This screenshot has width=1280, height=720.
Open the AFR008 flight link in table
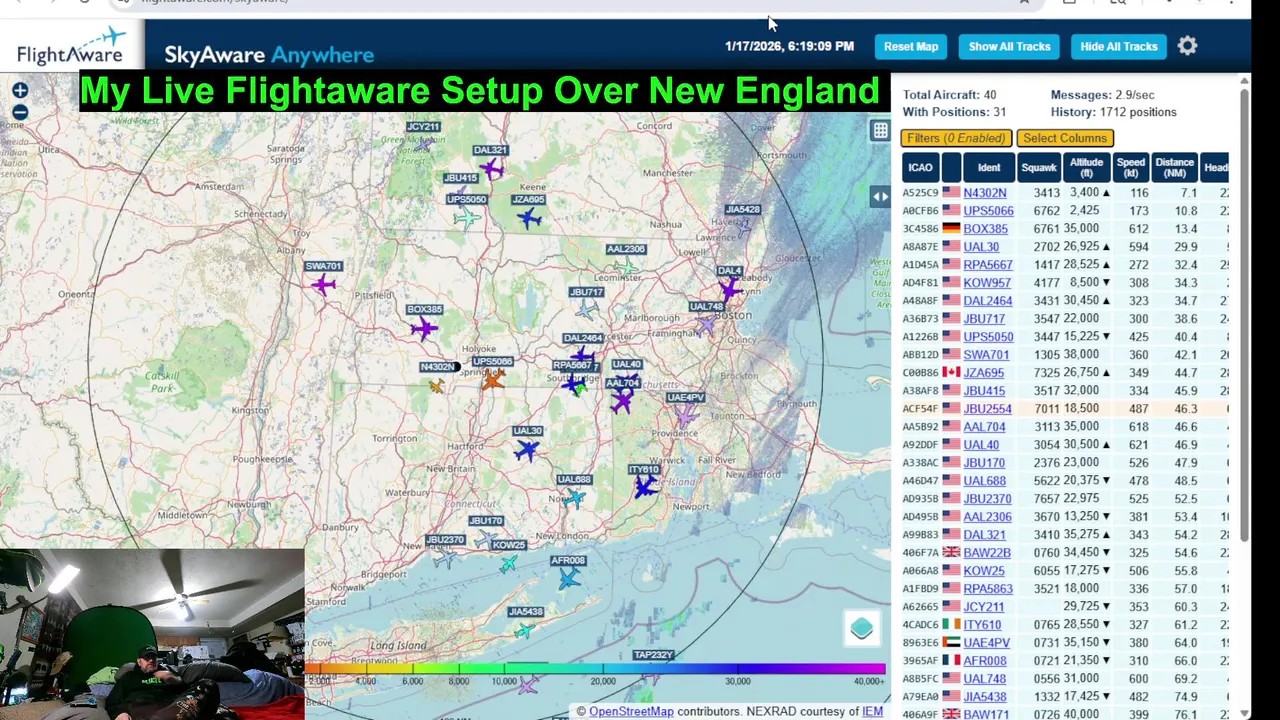click(985, 661)
